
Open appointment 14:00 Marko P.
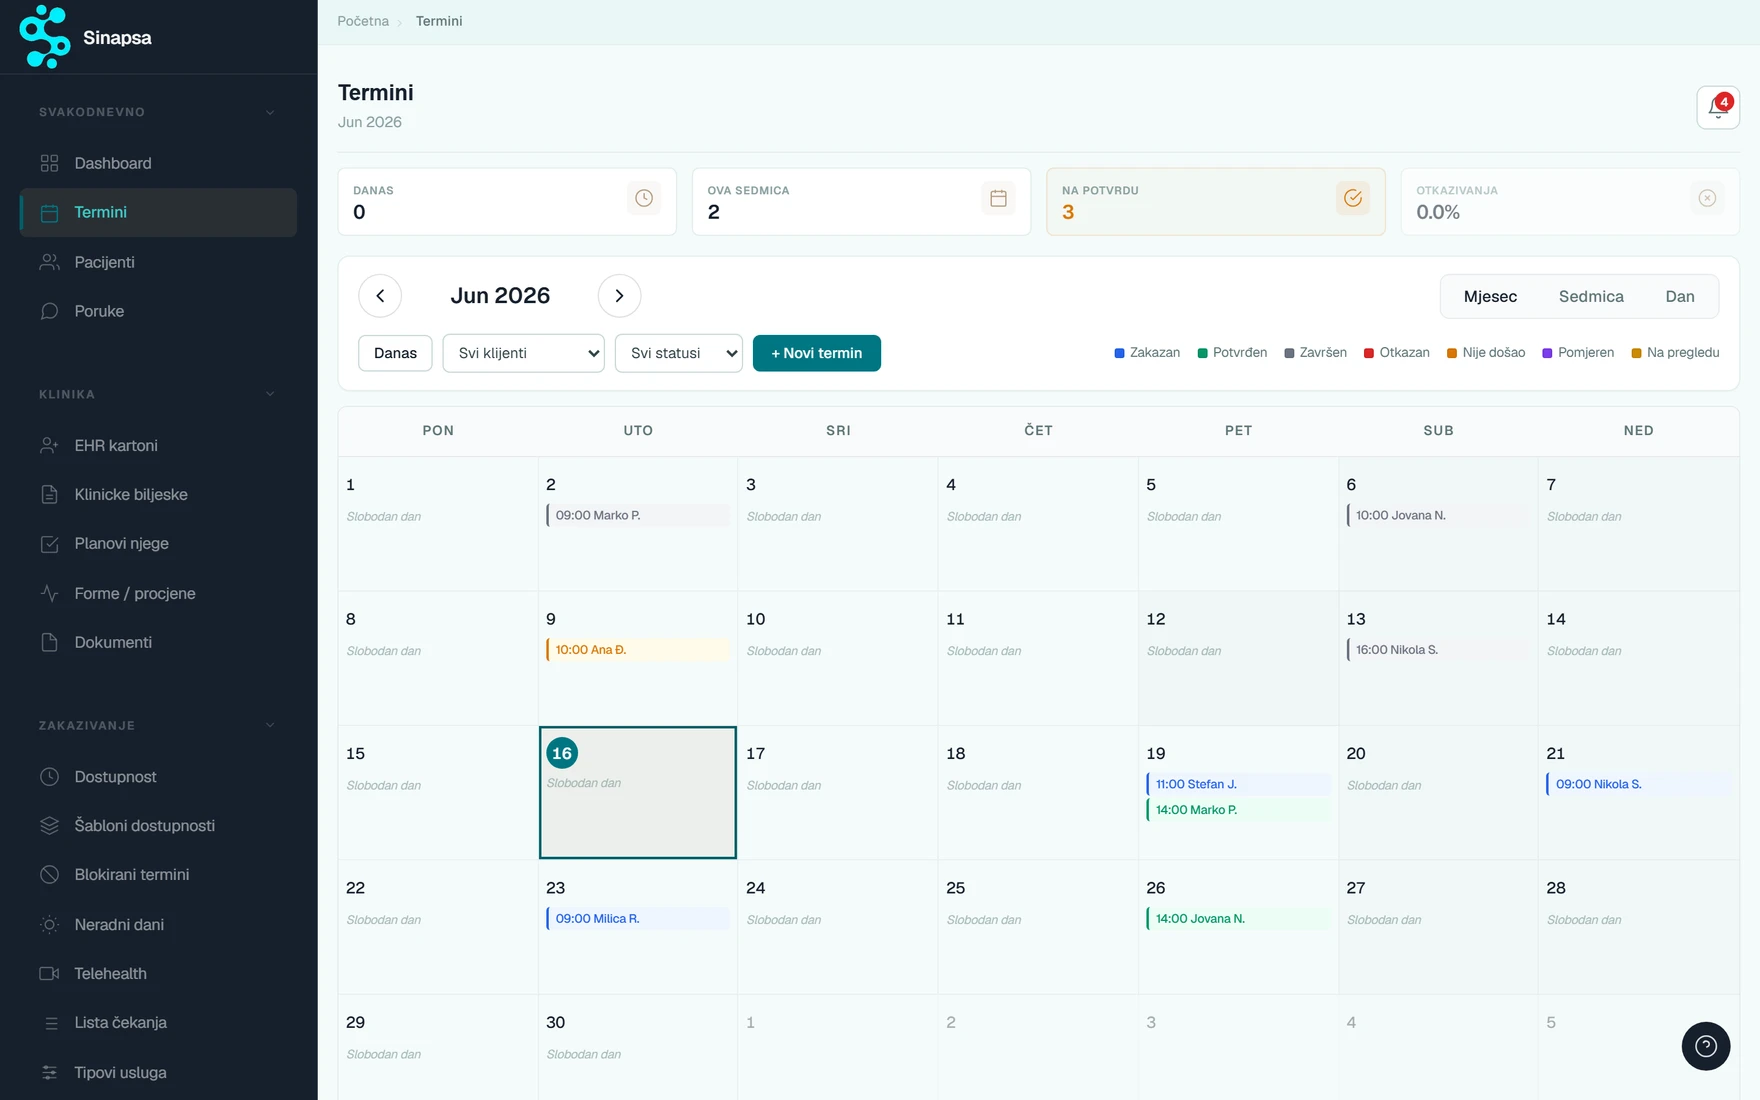pyautogui.click(x=1238, y=810)
